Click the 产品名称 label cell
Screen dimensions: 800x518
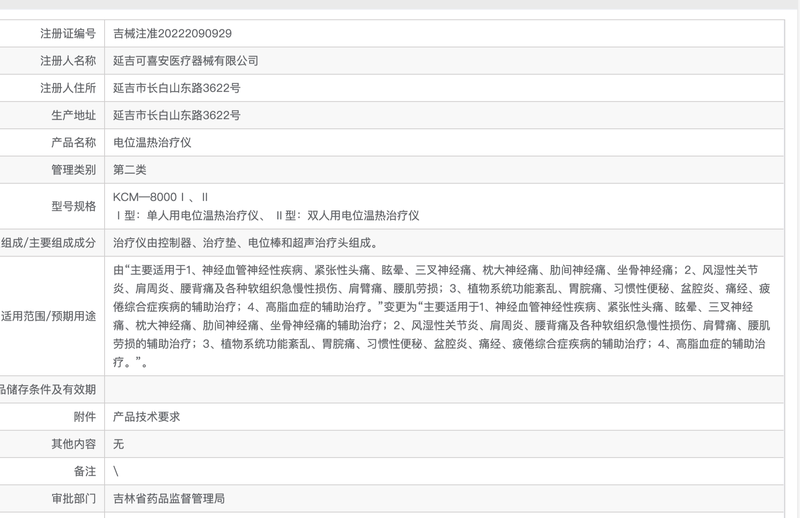[x=73, y=142]
